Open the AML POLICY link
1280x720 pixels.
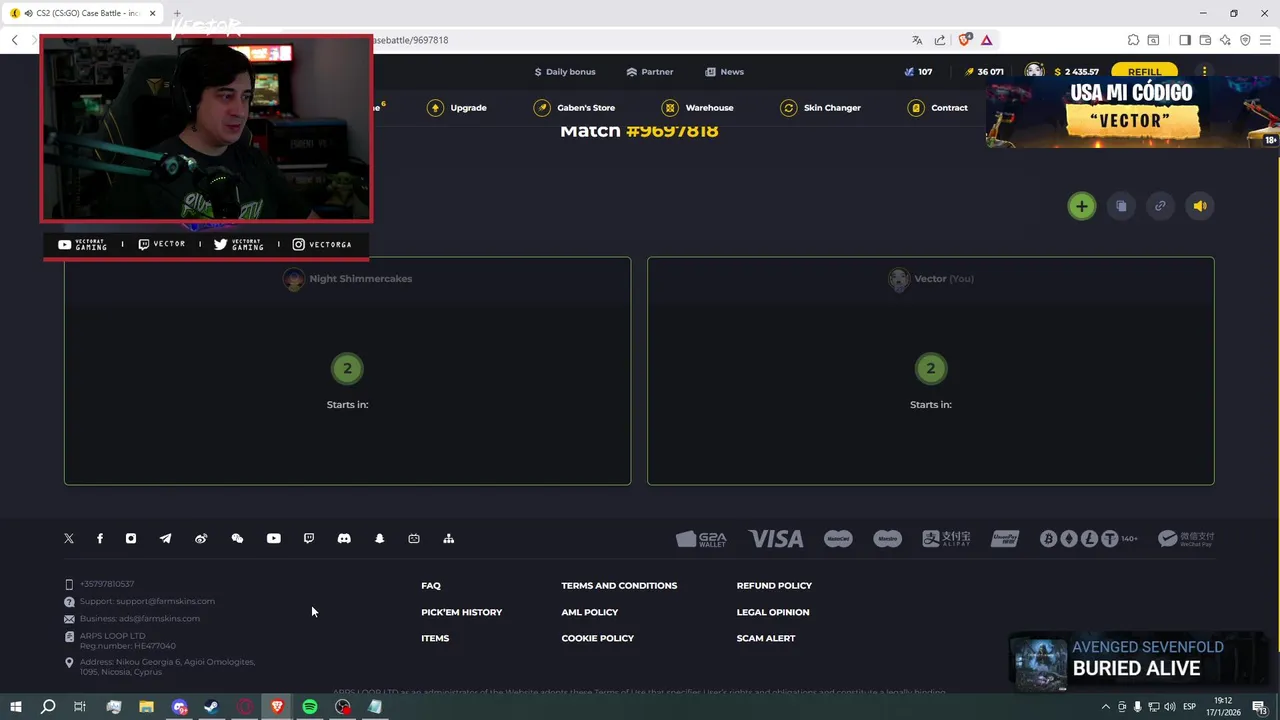[x=590, y=612]
